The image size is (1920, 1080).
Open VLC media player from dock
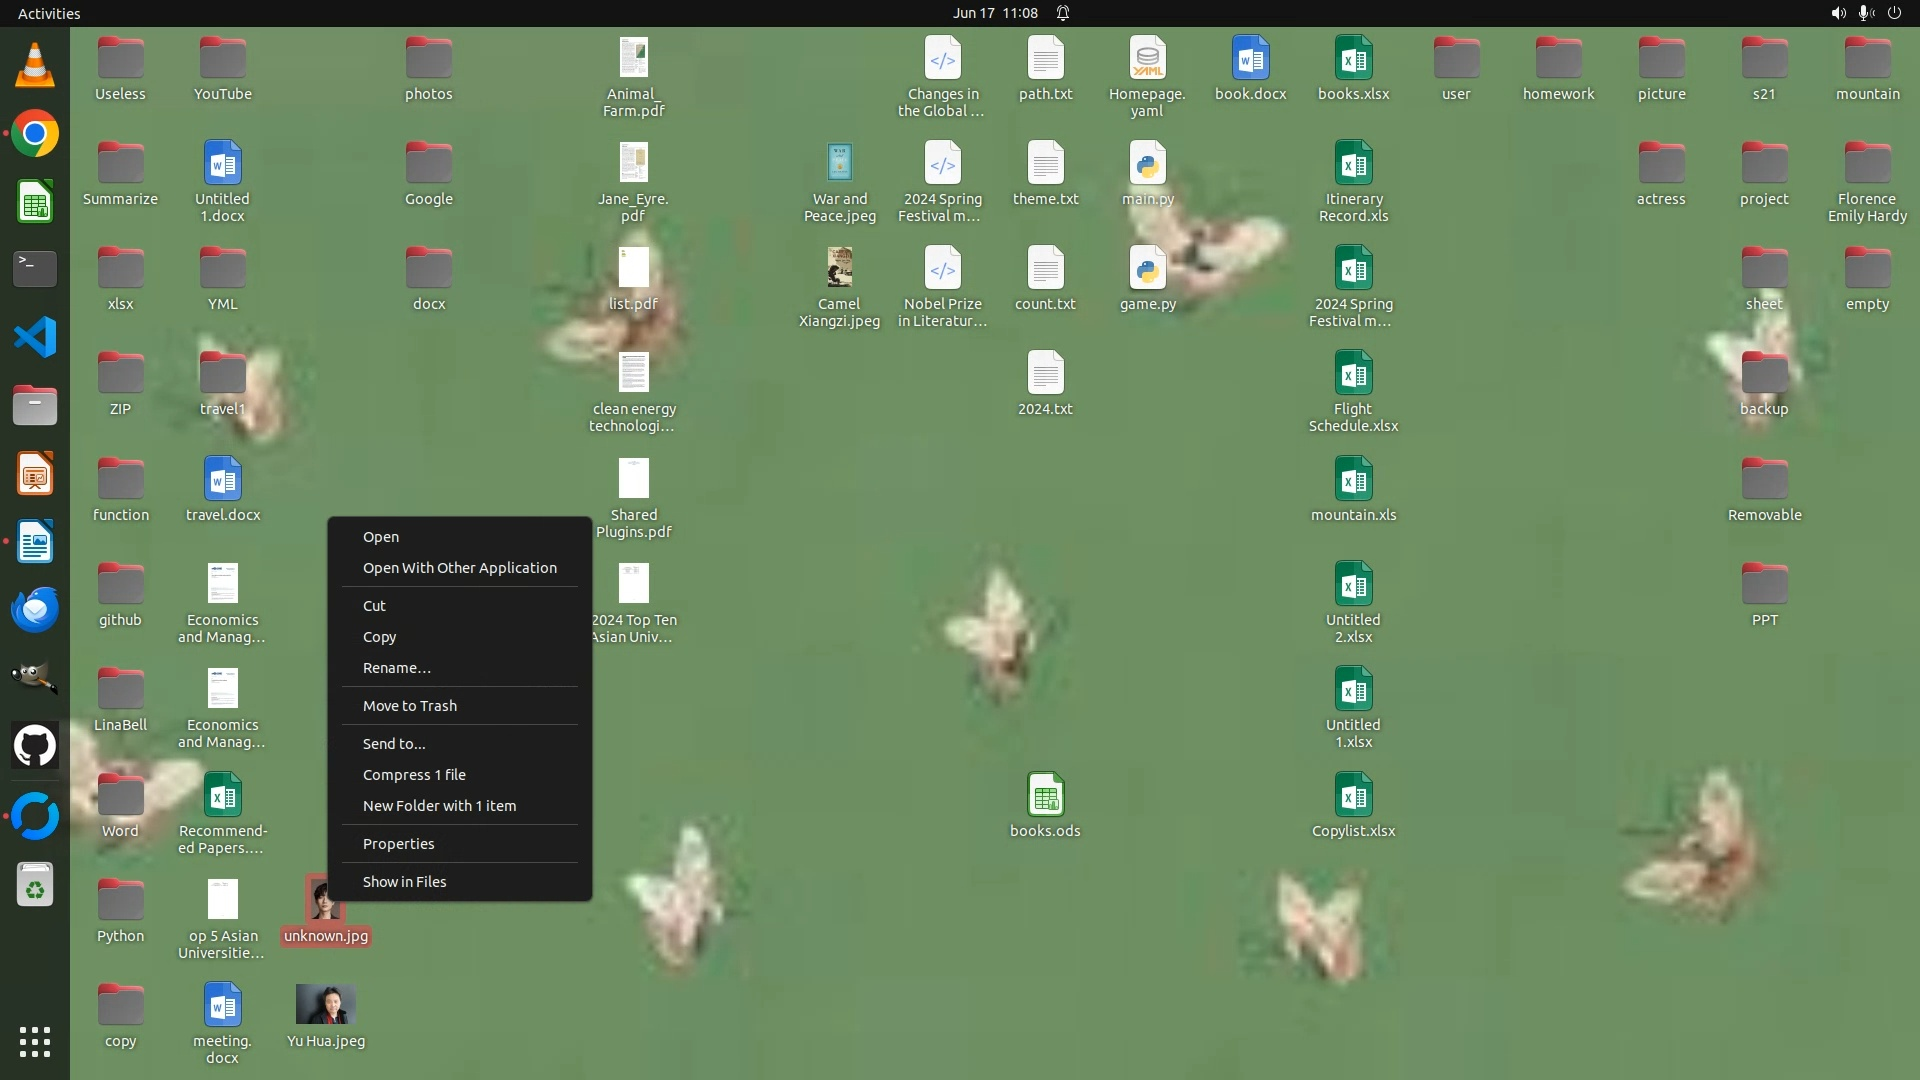pos(35,66)
